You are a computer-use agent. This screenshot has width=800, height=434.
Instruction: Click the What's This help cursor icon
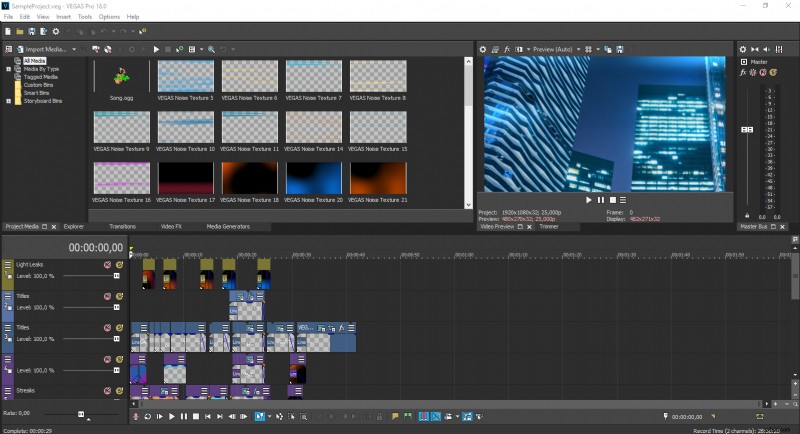pos(142,32)
